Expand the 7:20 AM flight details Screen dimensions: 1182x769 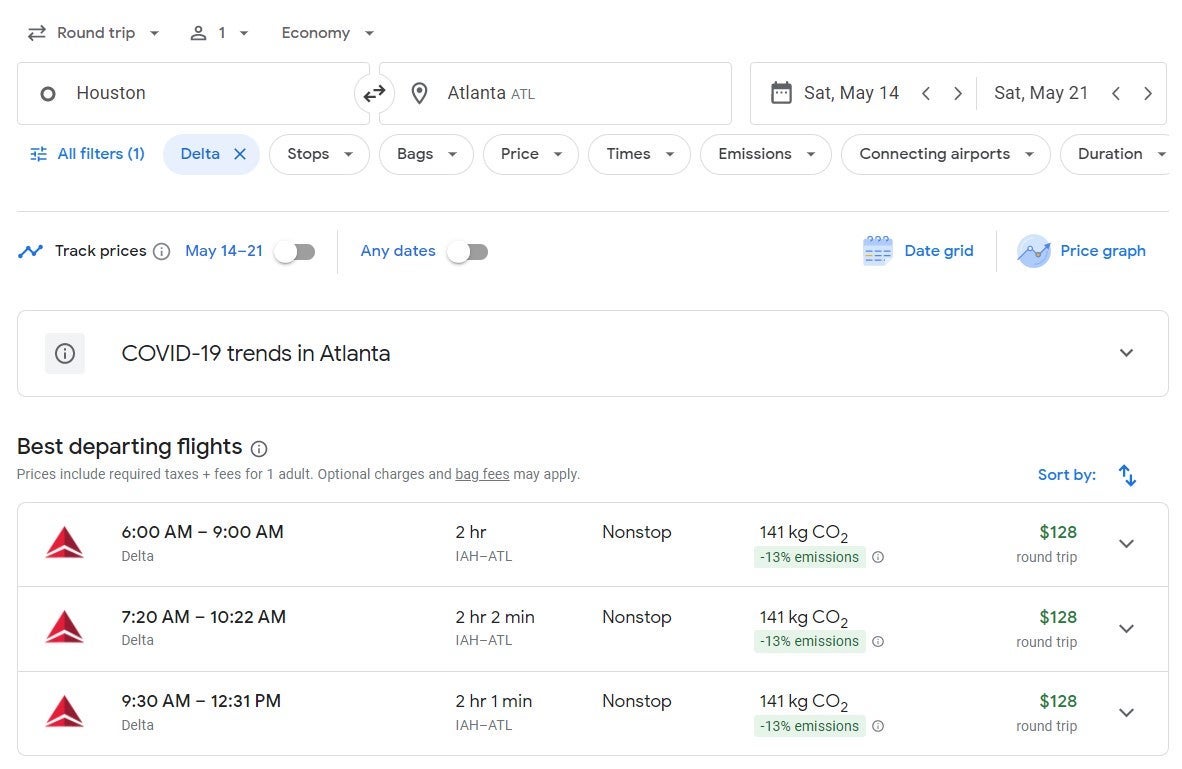(x=1126, y=629)
